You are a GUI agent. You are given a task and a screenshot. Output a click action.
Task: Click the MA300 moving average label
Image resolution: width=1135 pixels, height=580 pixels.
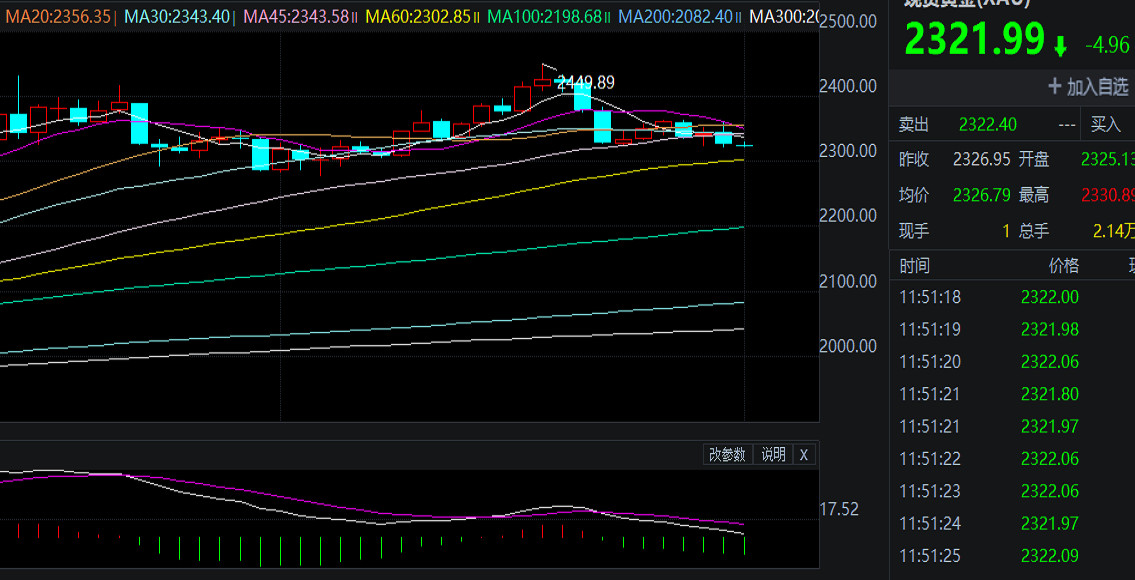784,17
